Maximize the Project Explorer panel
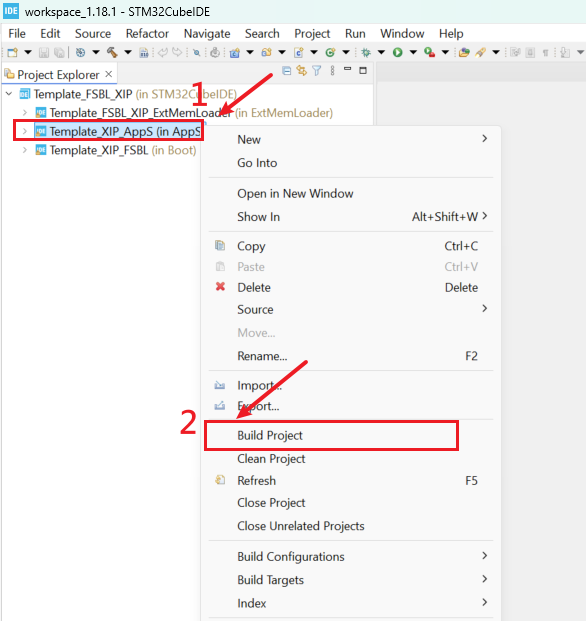Image resolution: width=586 pixels, height=621 pixels. tap(363, 70)
